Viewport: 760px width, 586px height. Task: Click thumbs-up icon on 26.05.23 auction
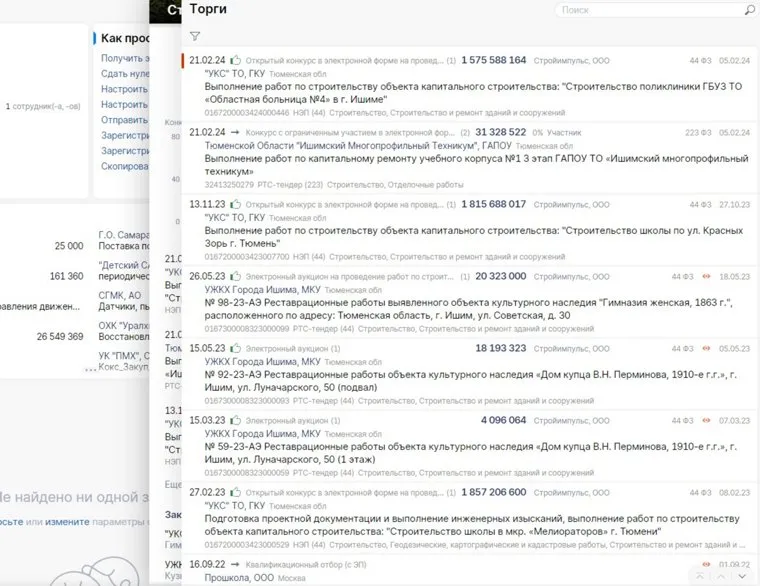236,276
